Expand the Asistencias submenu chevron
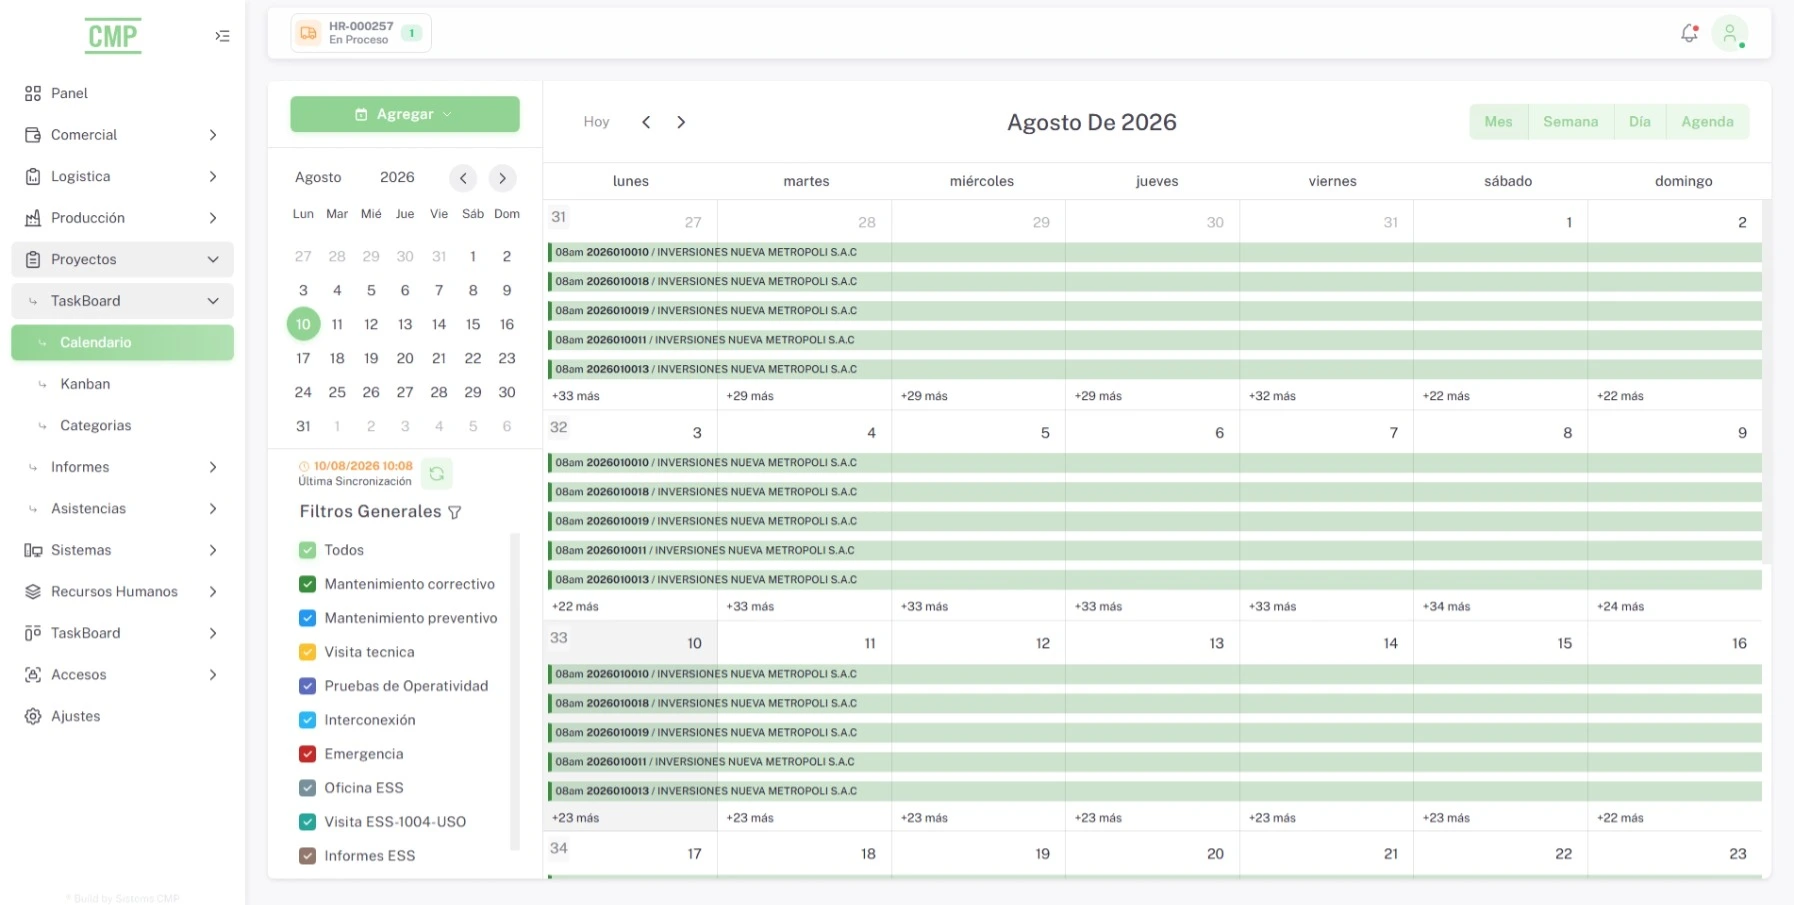The image size is (1794, 905). point(213,509)
